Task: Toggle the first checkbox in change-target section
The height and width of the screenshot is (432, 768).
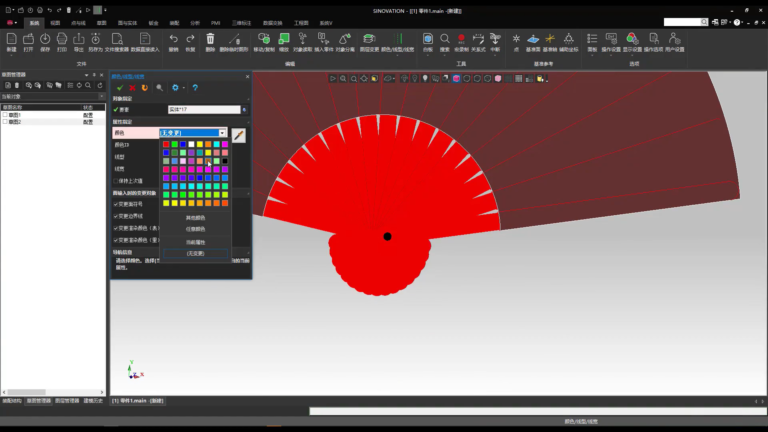Action: tap(116, 204)
